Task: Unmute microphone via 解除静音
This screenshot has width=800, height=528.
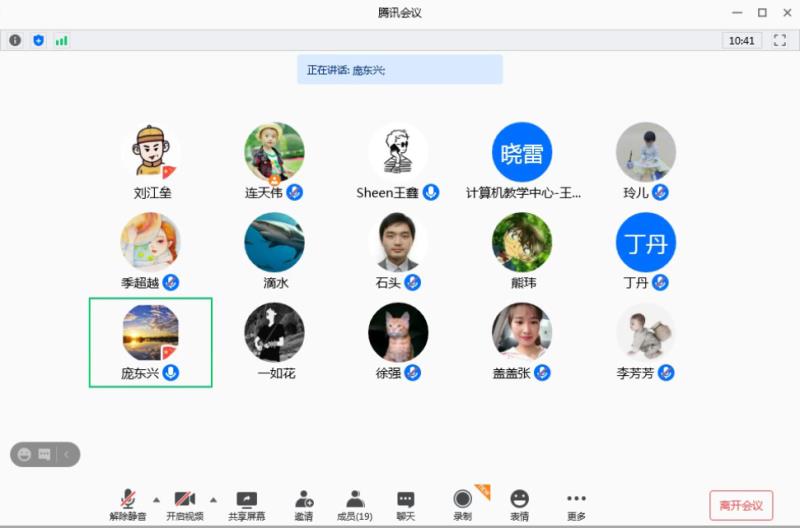Action: [x=128, y=505]
